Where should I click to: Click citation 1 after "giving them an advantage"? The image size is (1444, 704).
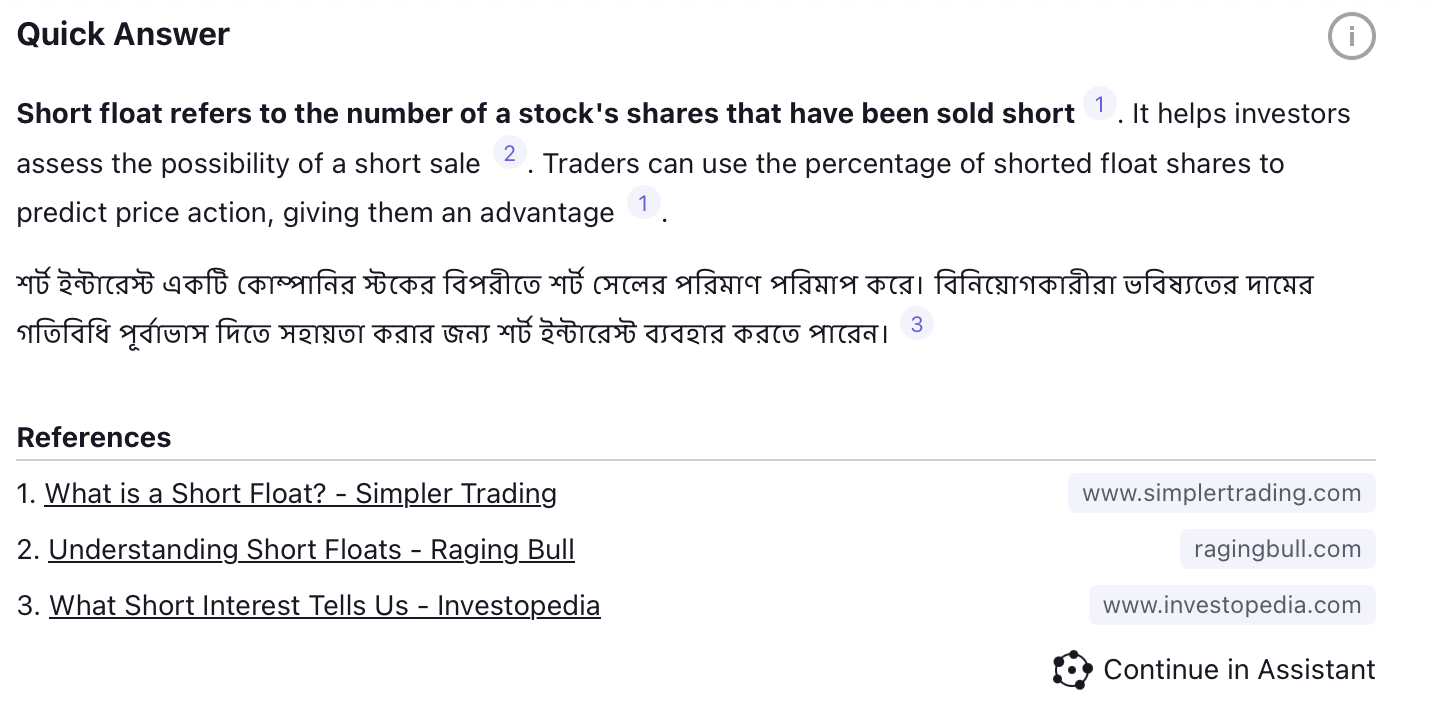(x=643, y=204)
